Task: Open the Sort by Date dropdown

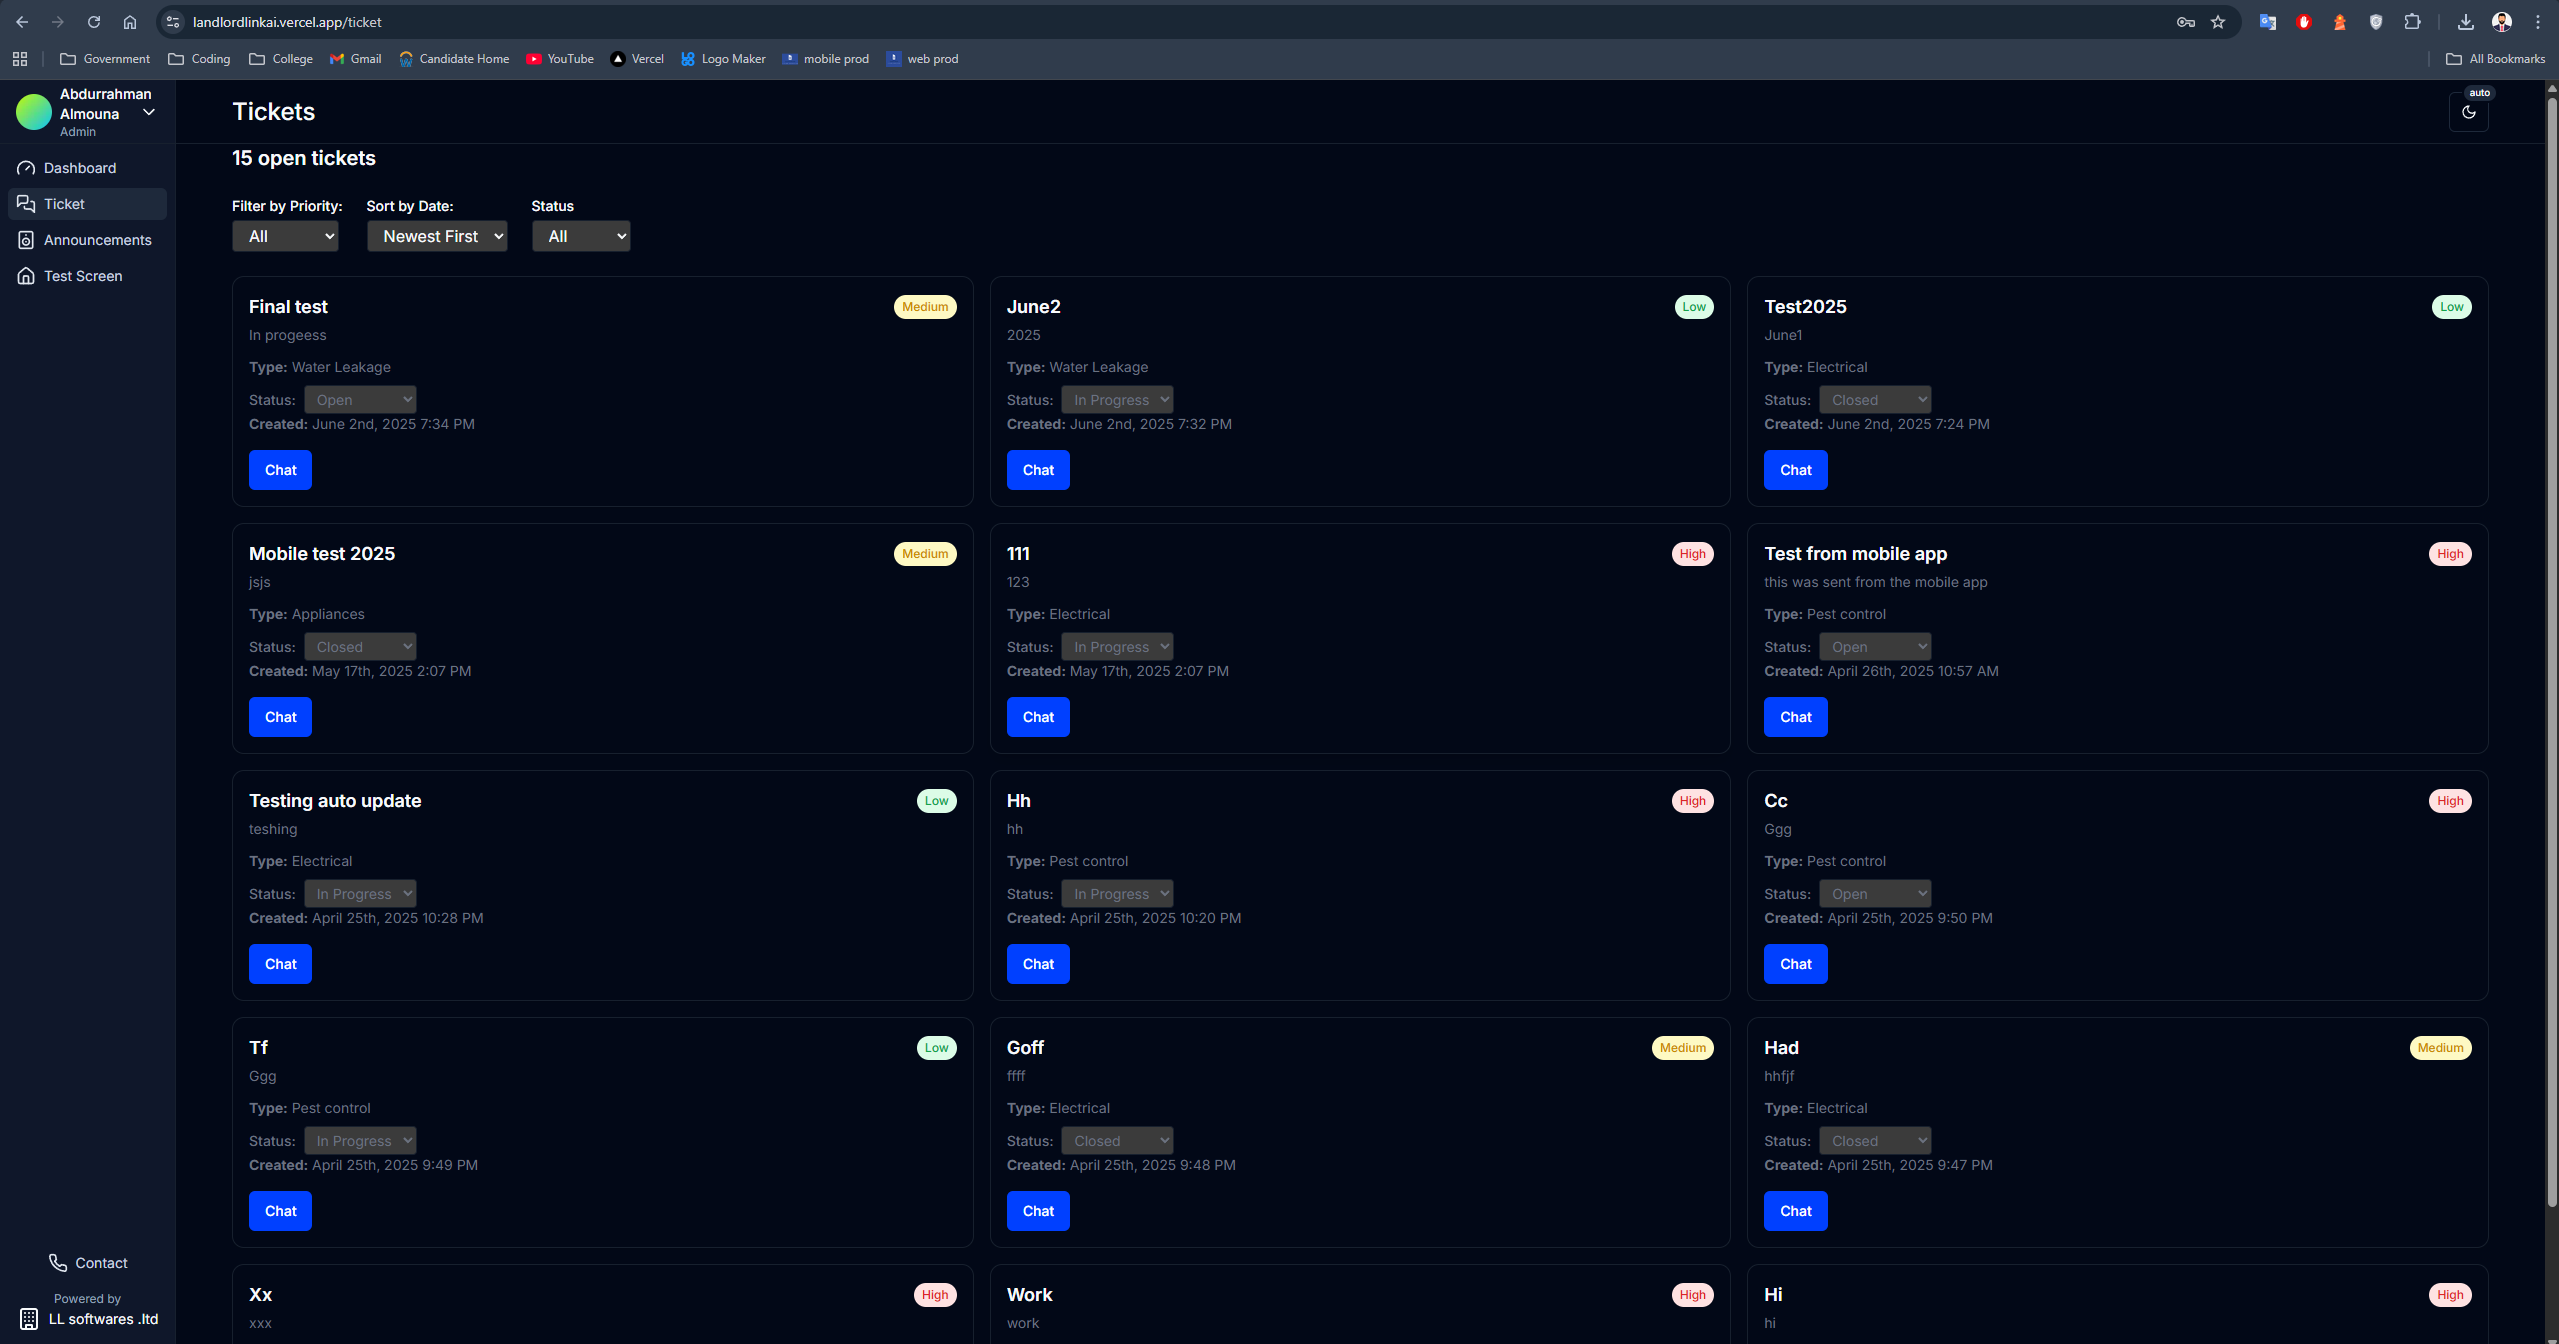Action: [x=437, y=236]
